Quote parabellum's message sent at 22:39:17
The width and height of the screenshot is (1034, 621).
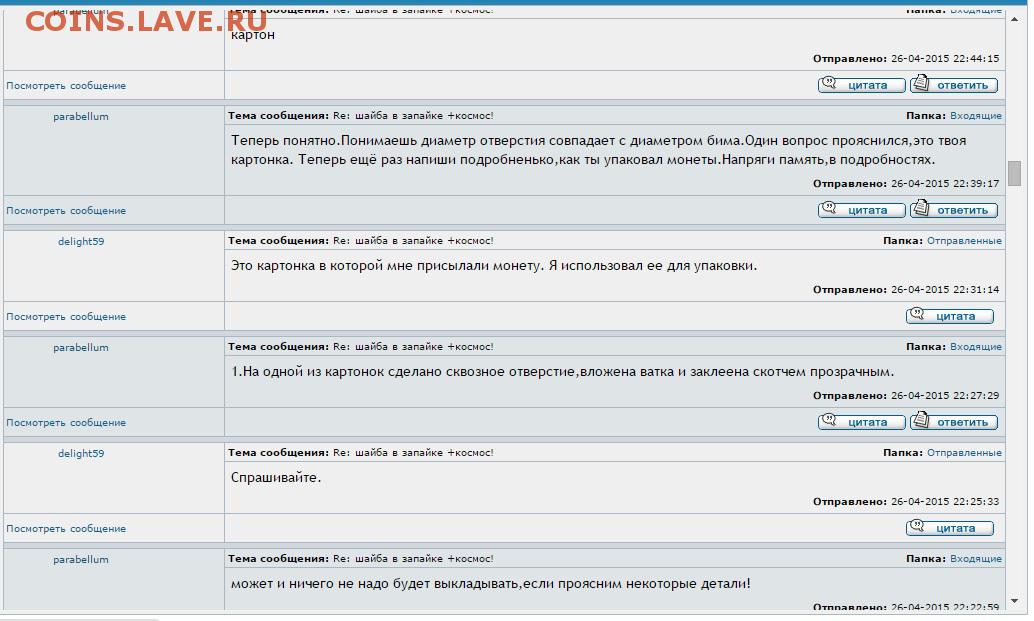pyautogui.click(x=861, y=210)
